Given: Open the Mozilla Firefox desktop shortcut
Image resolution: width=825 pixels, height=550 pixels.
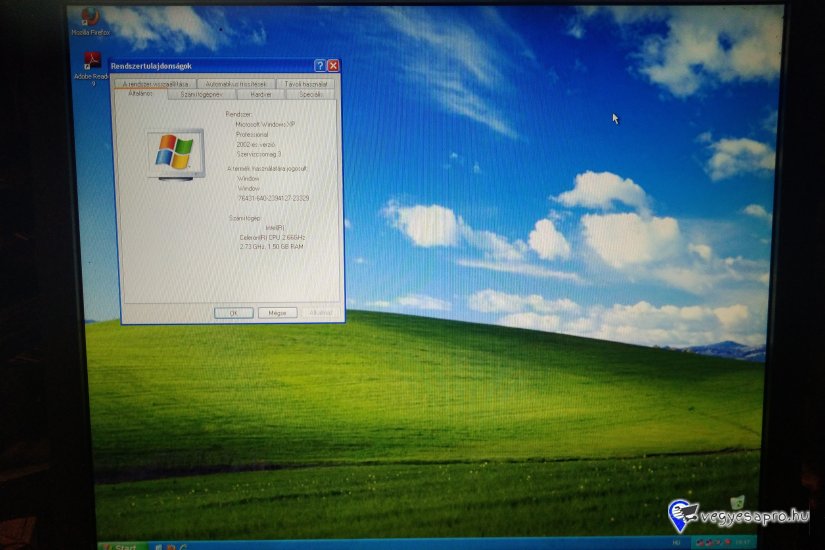Looking at the screenshot, I should tap(89, 17).
